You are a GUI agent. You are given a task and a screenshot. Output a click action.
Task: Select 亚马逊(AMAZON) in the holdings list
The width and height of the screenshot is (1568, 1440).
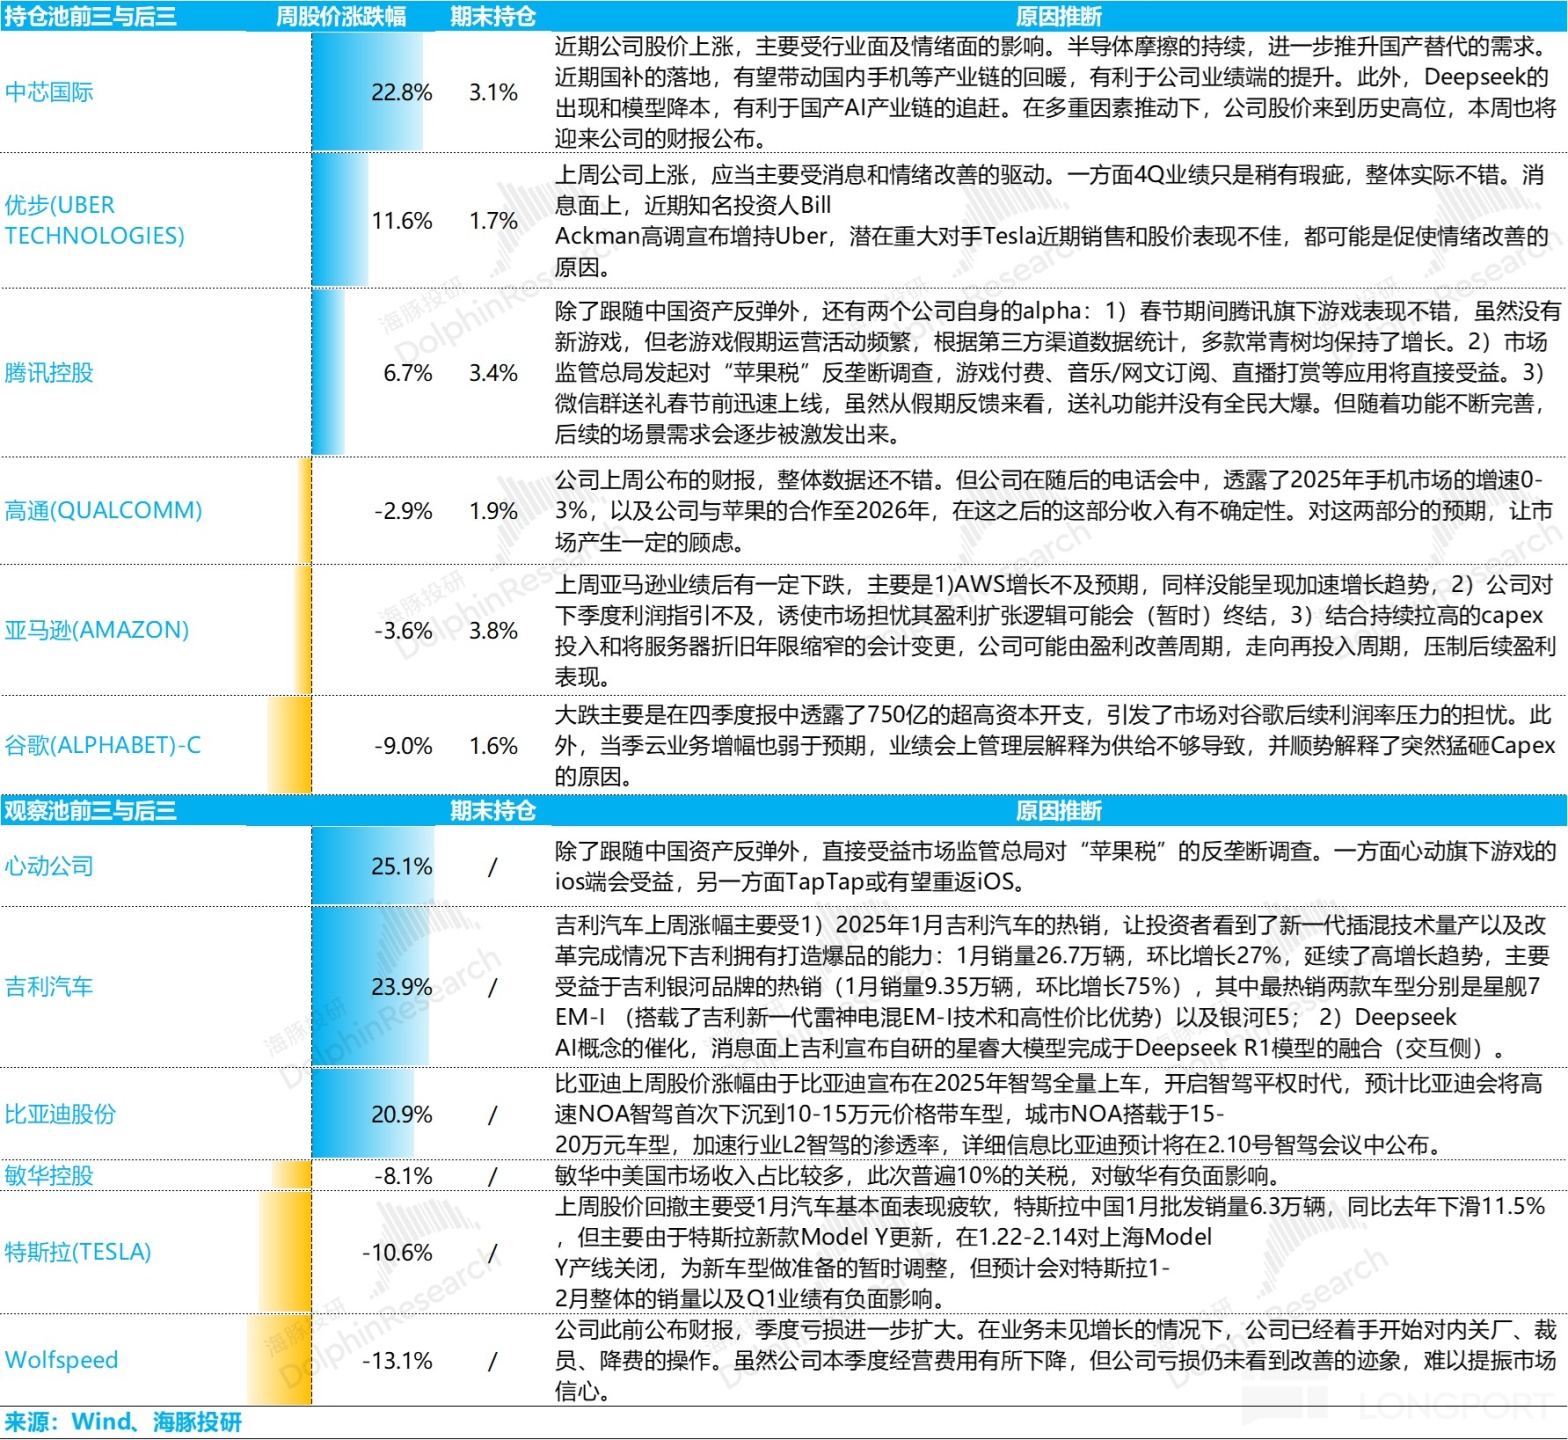tap(97, 630)
